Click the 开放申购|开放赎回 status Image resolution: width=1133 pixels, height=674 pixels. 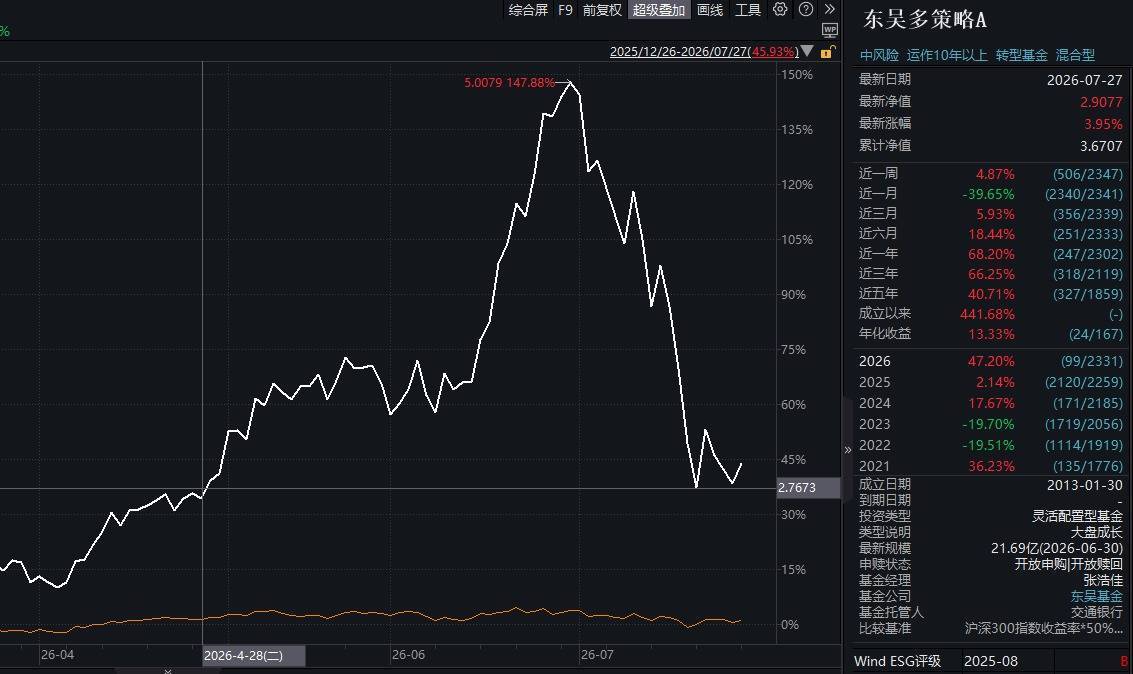(x=1069, y=564)
